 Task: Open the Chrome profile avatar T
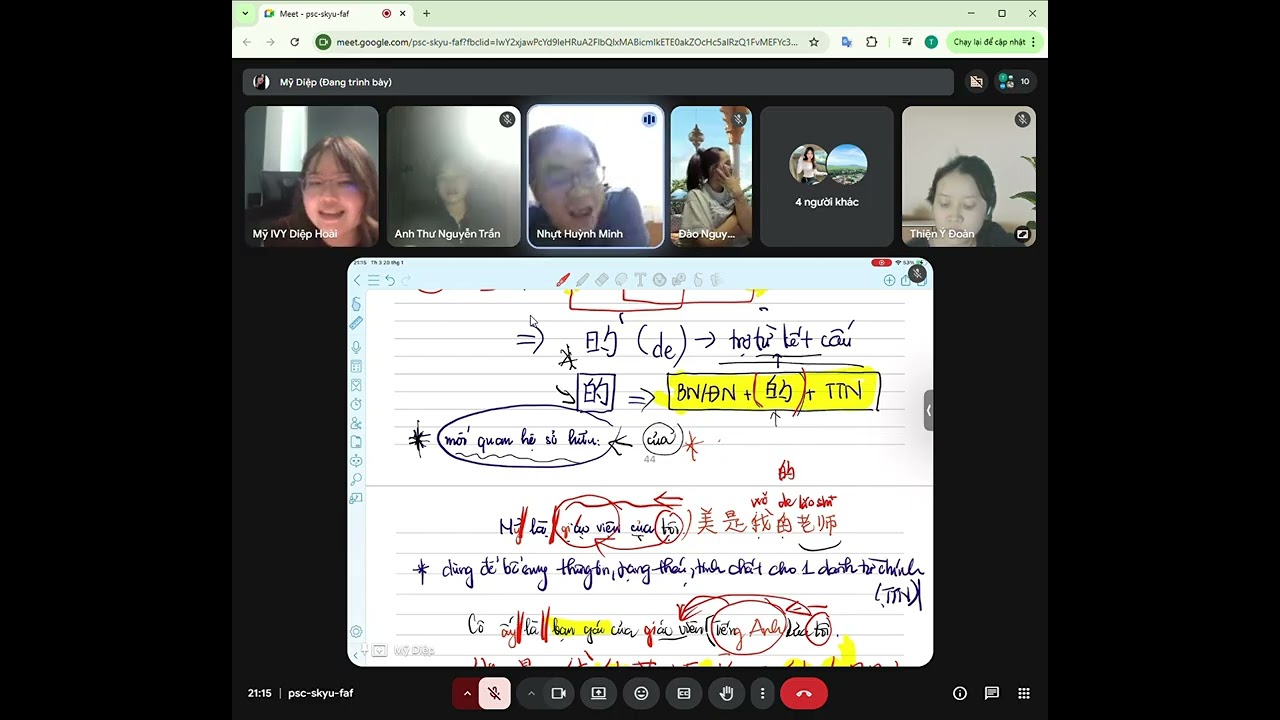click(931, 42)
